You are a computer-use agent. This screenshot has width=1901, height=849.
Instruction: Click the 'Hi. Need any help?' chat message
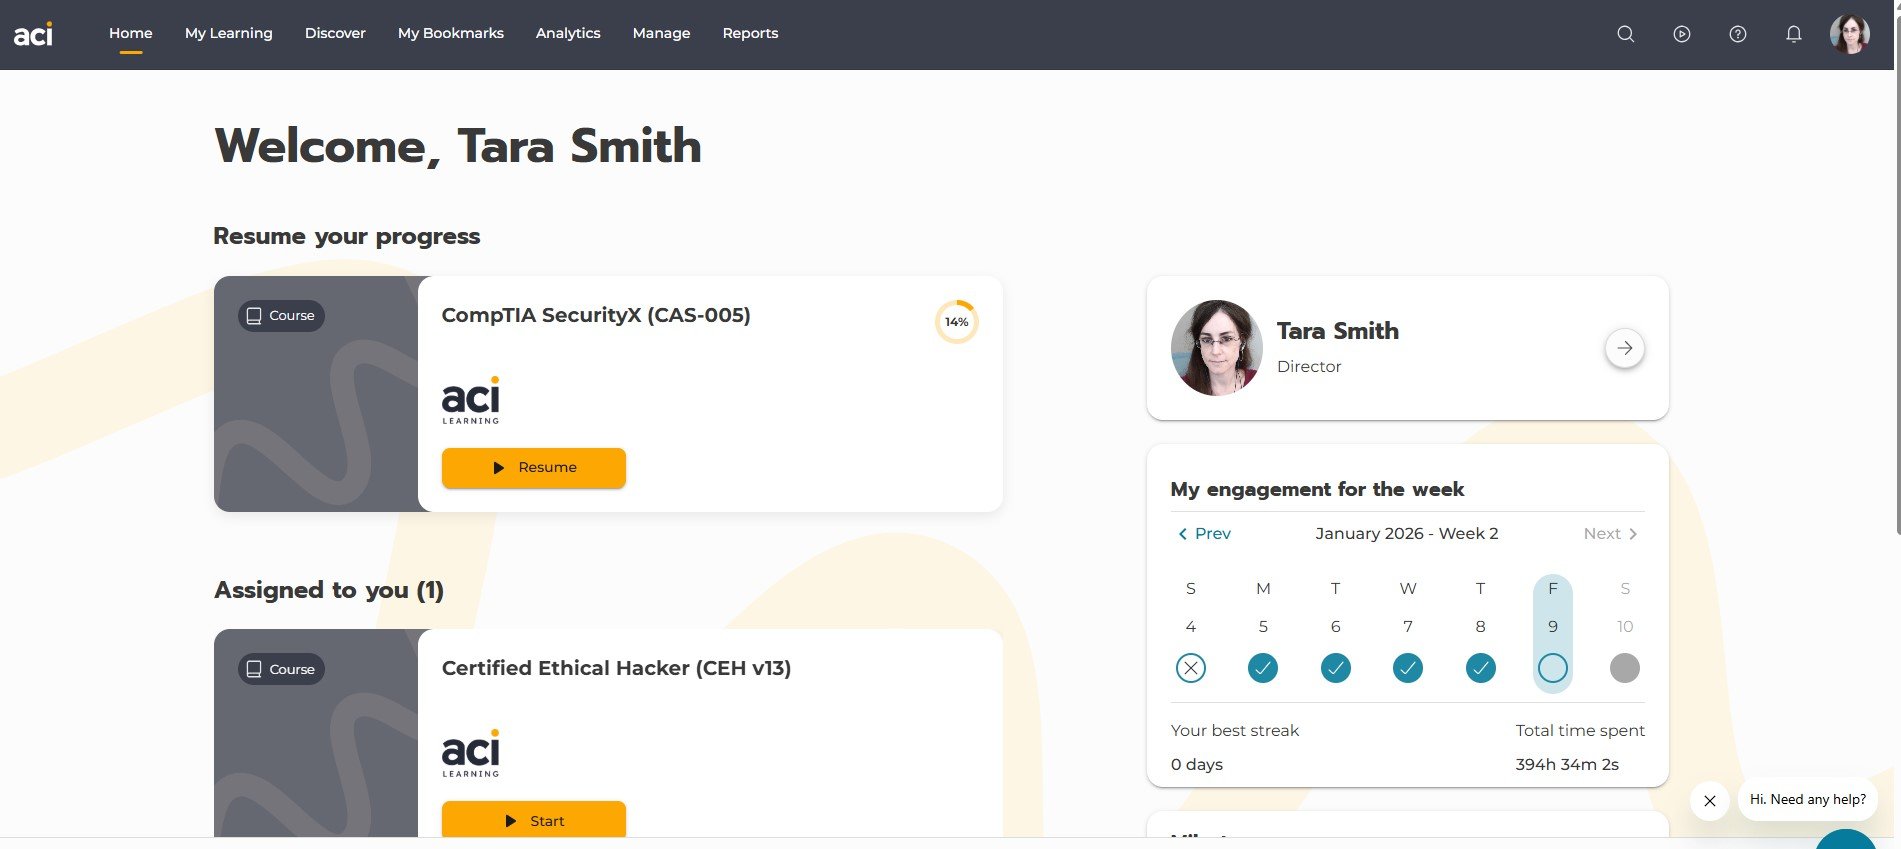1808,799
